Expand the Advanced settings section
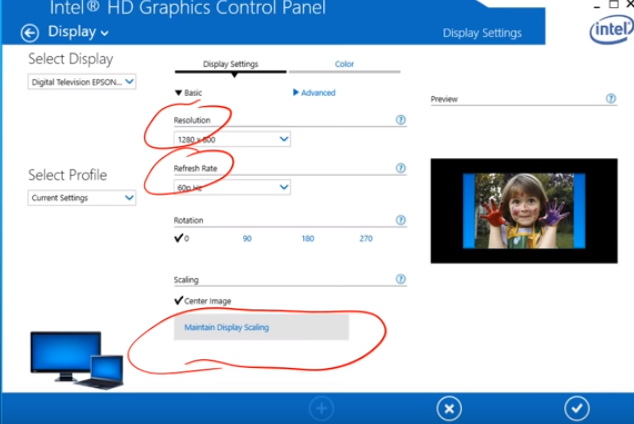The image size is (634, 424). (314, 93)
